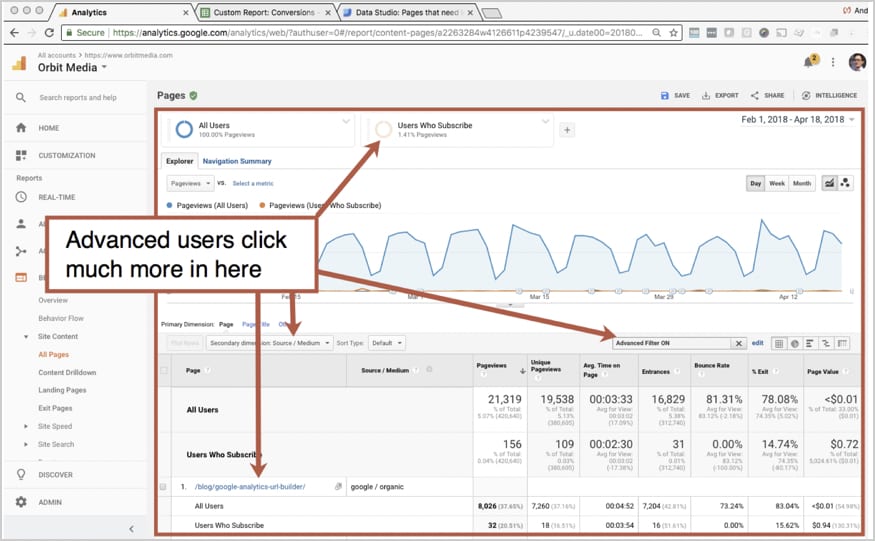The width and height of the screenshot is (875, 541).
Task: Expand the Users Who Subscribe segment chevron
Action: [545, 121]
